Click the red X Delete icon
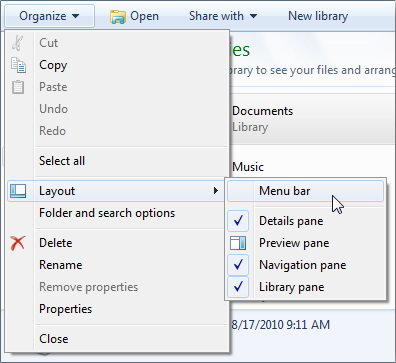The width and height of the screenshot is (396, 363). click(x=18, y=243)
